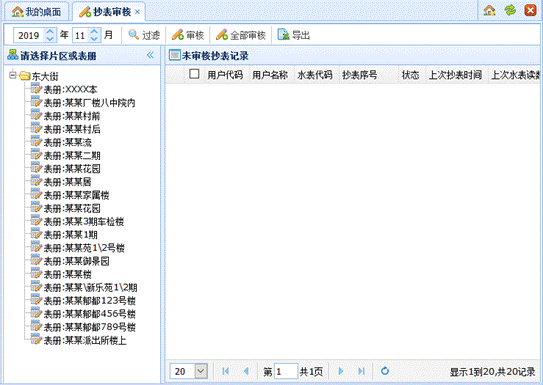
Task: Click the 过滤 filter button
Action: click(x=144, y=35)
